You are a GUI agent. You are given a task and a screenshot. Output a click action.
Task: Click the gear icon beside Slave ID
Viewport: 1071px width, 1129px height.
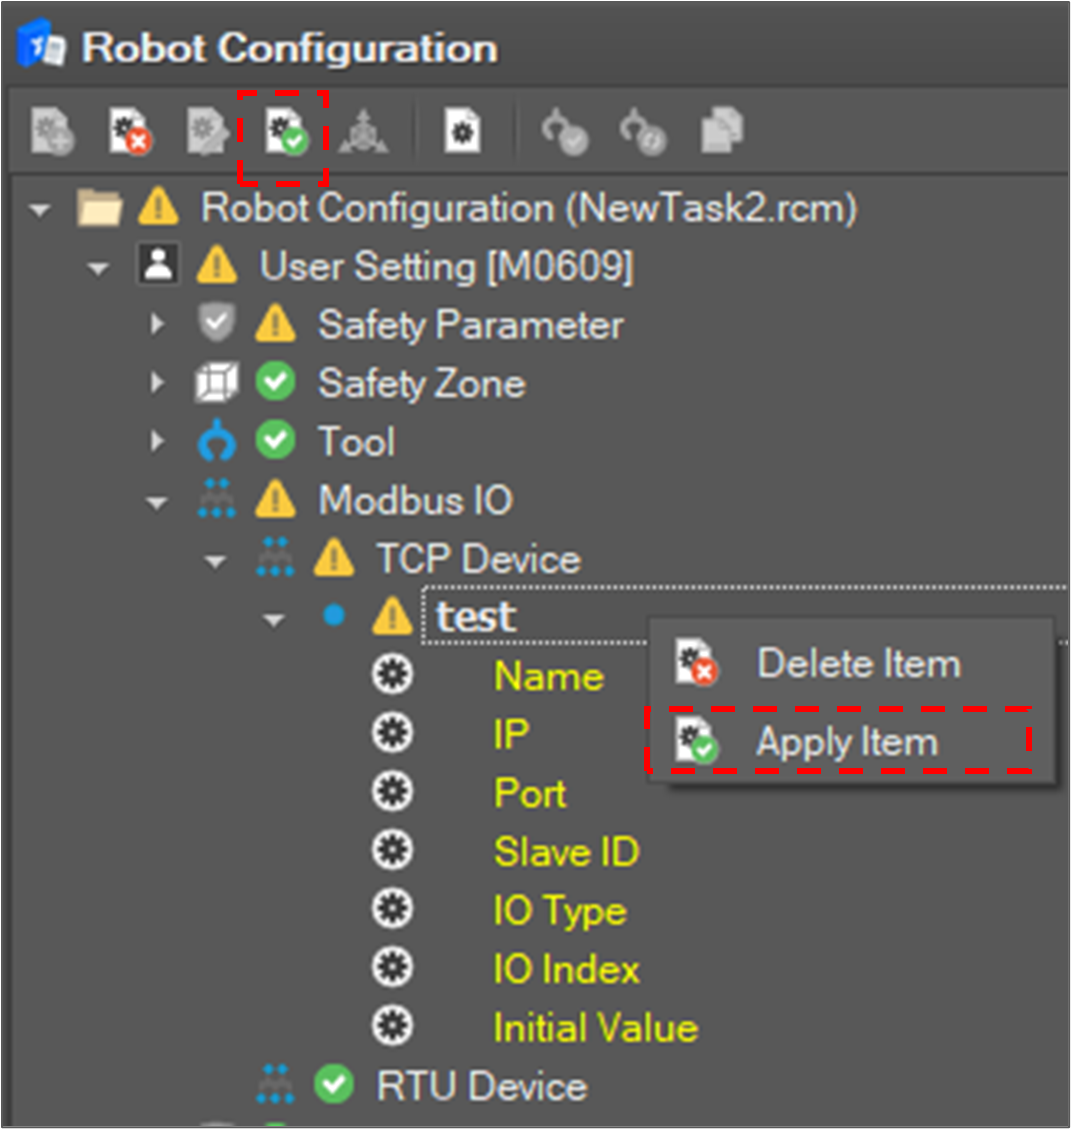(x=392, y=852)
